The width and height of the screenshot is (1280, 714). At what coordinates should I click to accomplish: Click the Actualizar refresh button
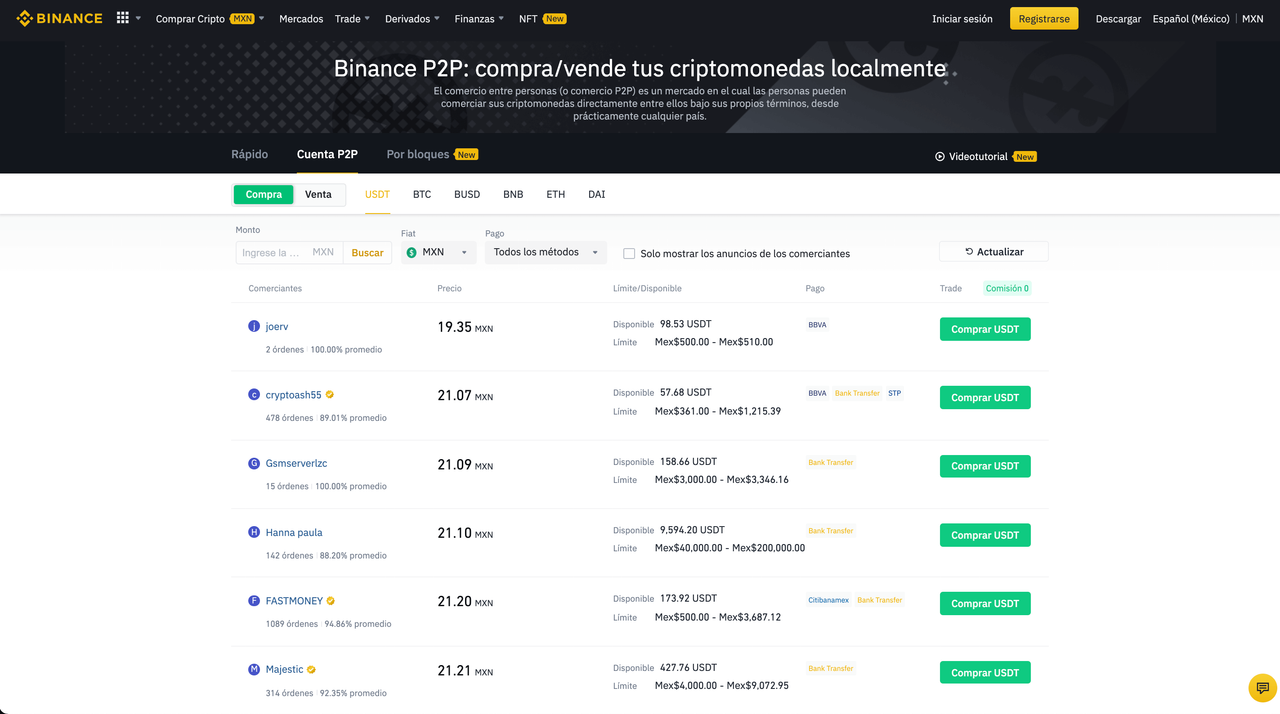coord(994,252)
